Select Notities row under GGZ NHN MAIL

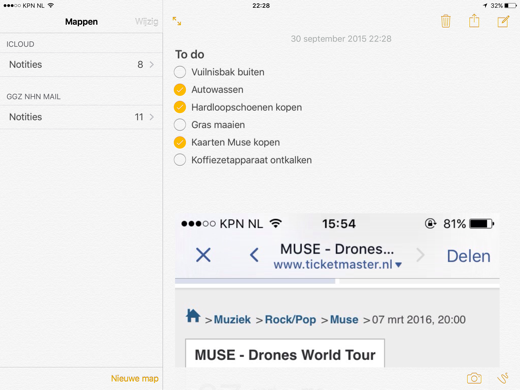81,117
